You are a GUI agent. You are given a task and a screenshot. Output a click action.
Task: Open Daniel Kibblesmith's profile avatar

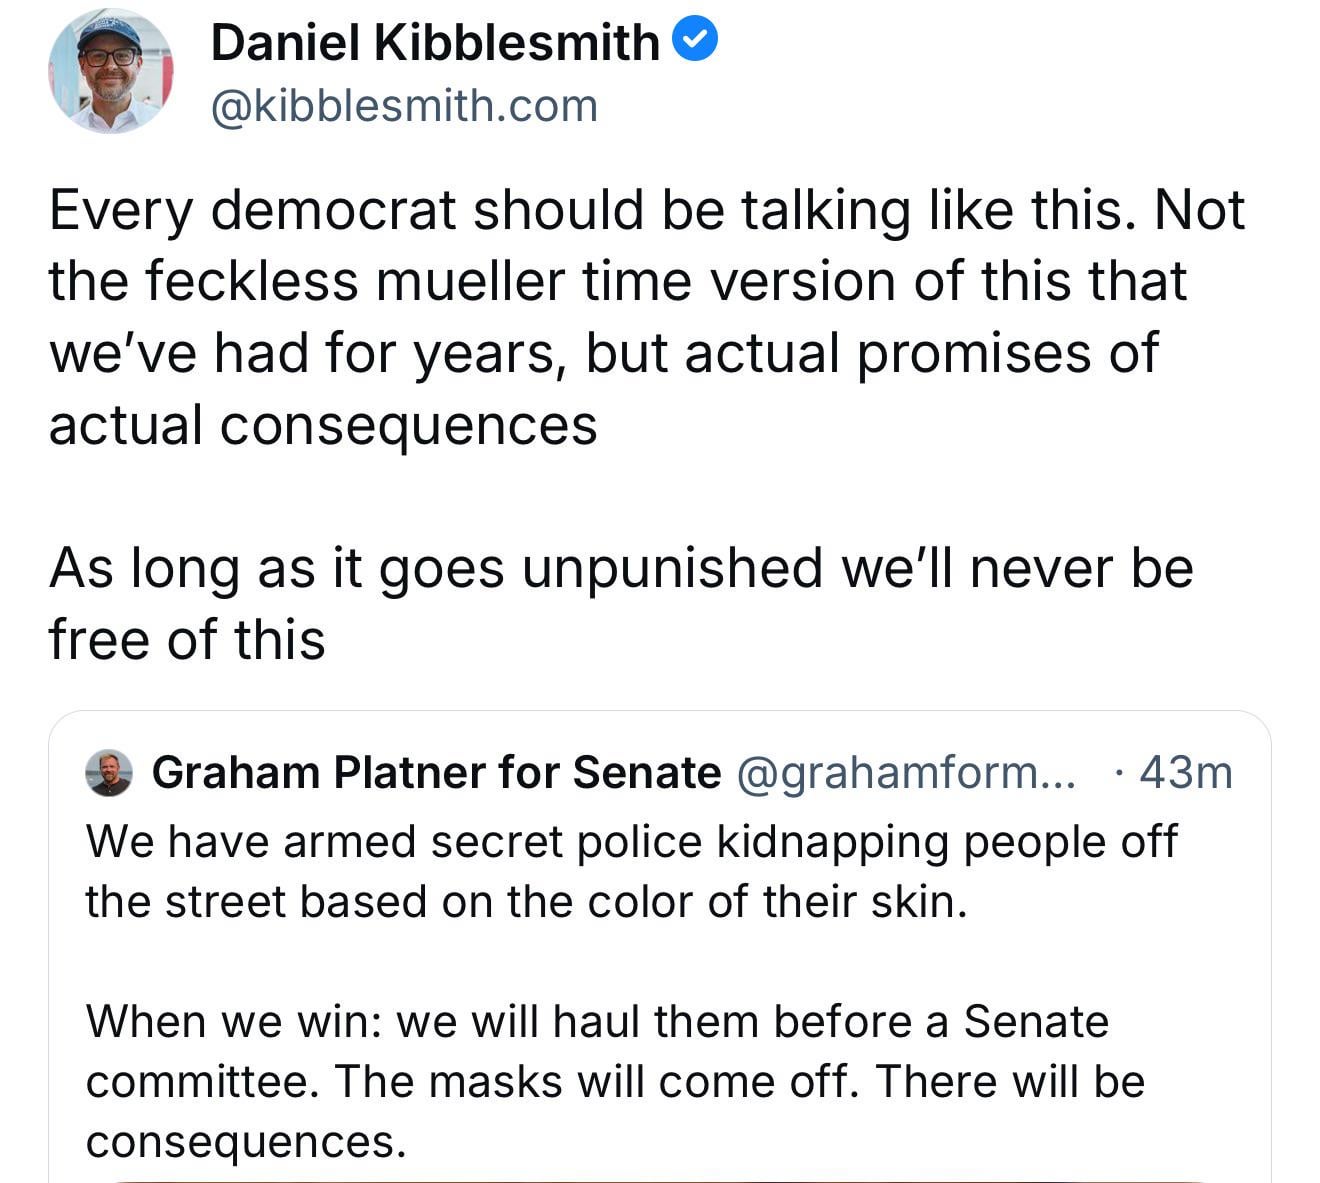point(110,72)
